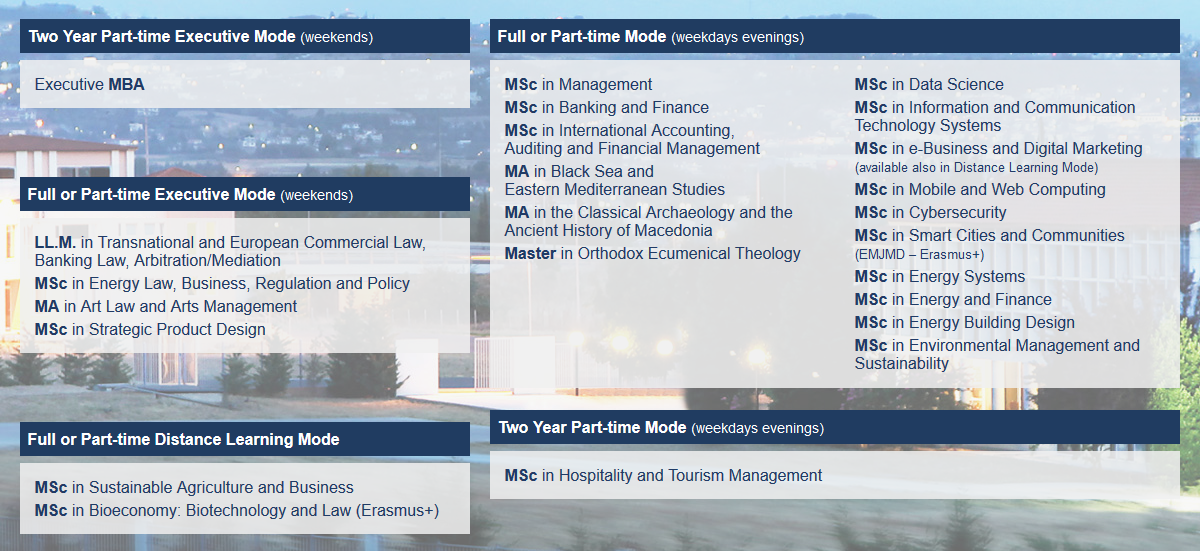Viewport: 1200px width, 551px height.
Task: Open MSc in Strategic Product Design
Action: click(150, 329)
